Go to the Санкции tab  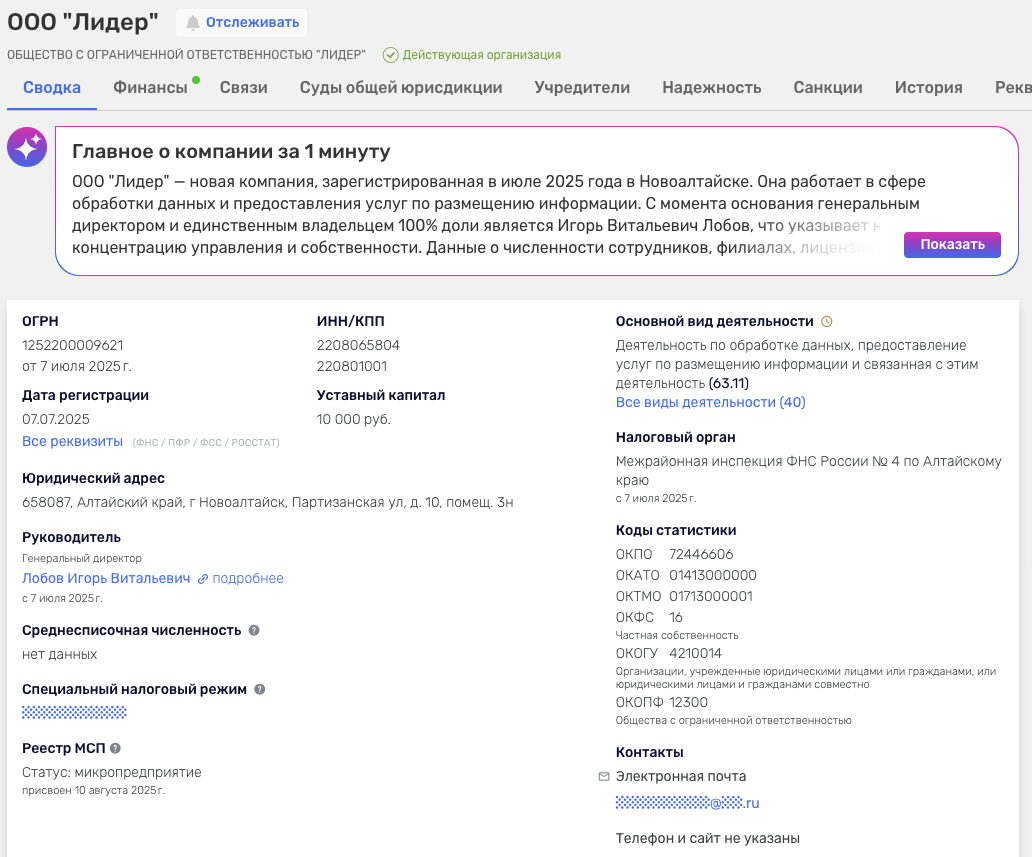(x=828, y=88)
